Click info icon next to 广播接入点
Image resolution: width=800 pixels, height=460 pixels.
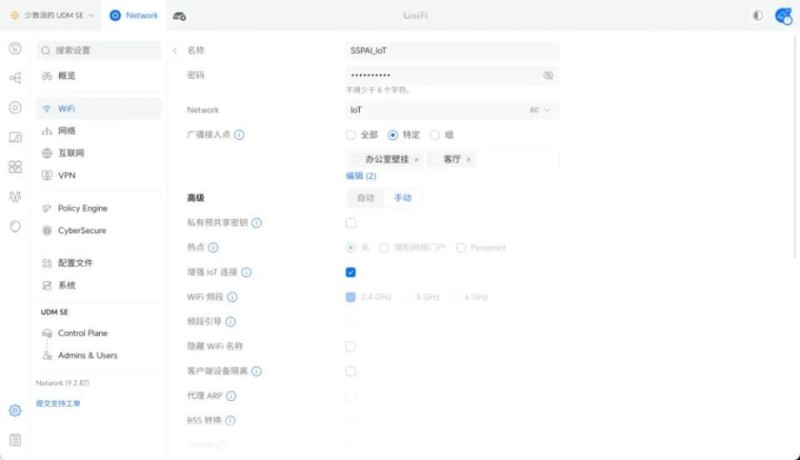click(x=240, y=134)
